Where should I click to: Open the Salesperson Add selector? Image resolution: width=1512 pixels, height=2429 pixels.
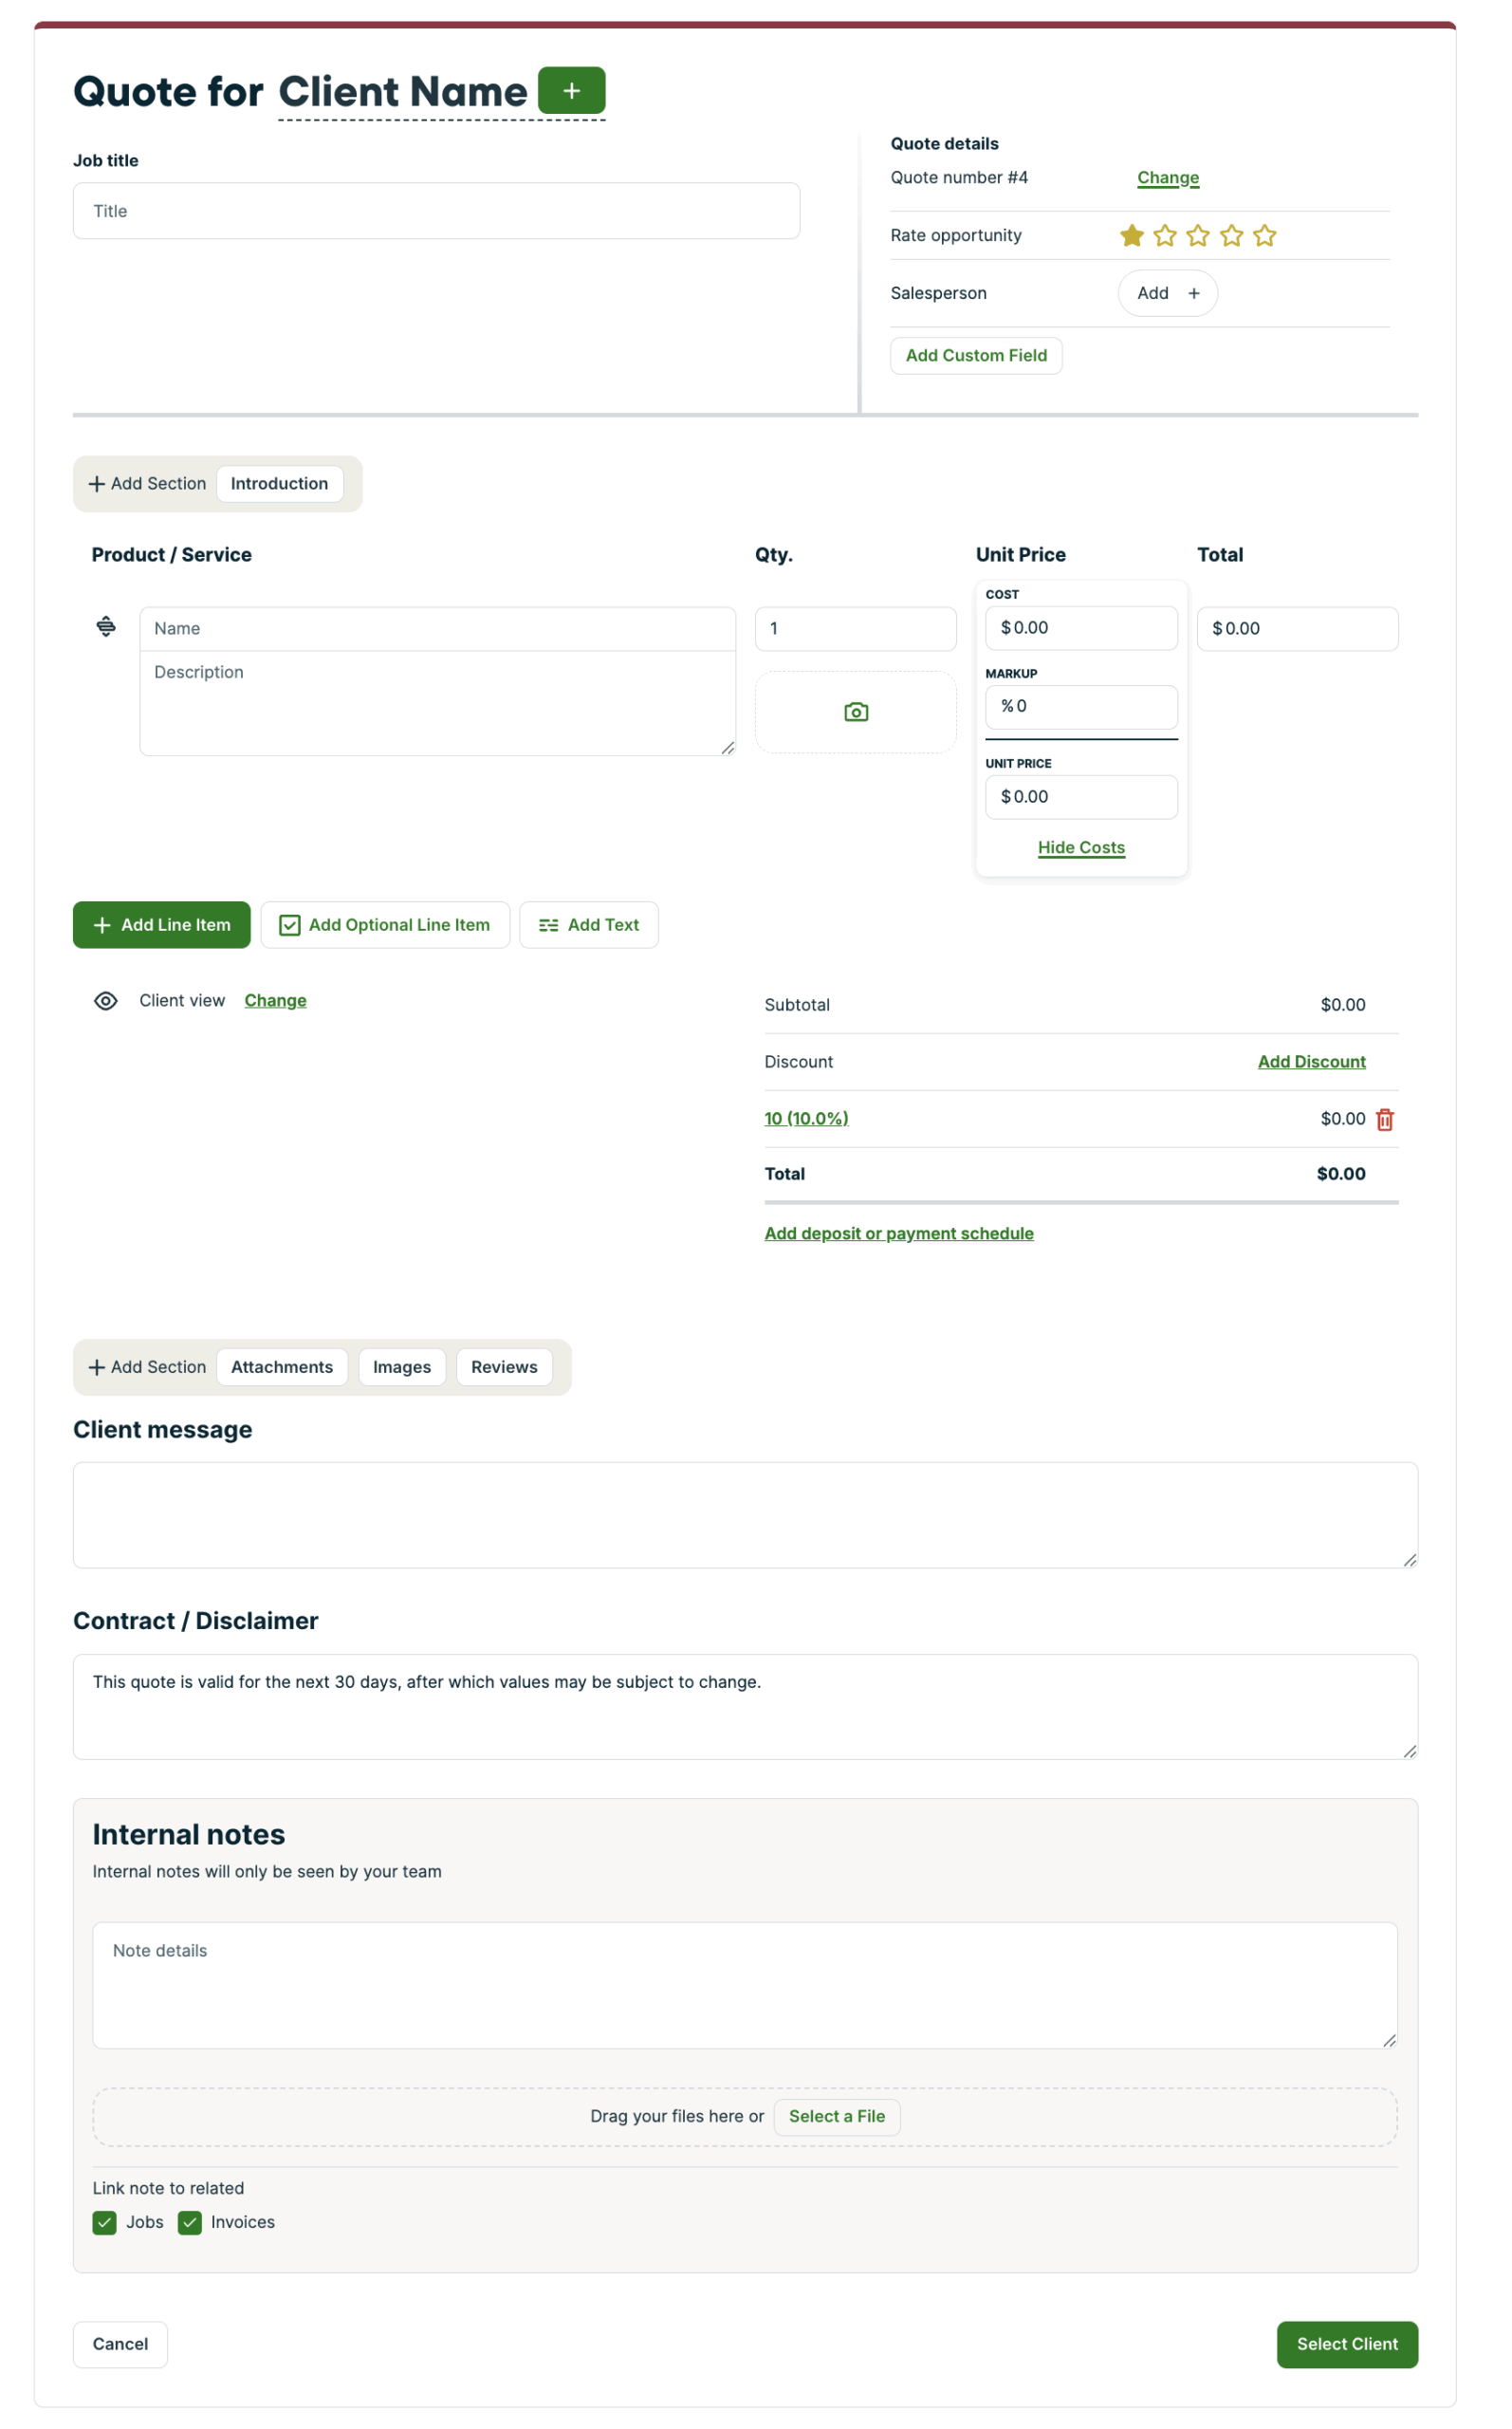tap(1167, 293)
